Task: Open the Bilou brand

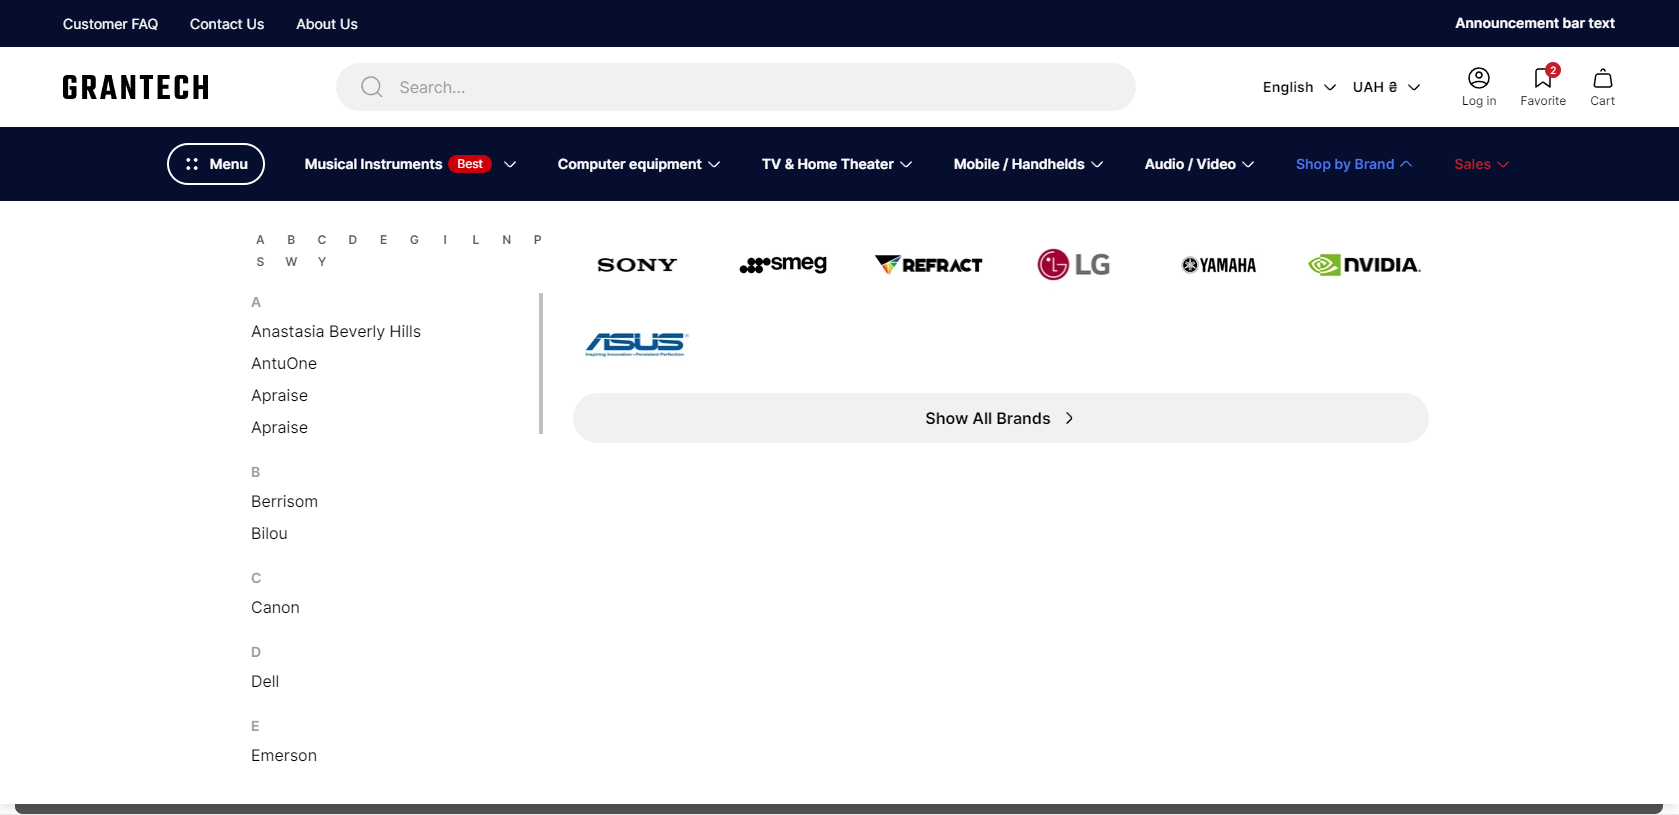Action: pos(269,533)
